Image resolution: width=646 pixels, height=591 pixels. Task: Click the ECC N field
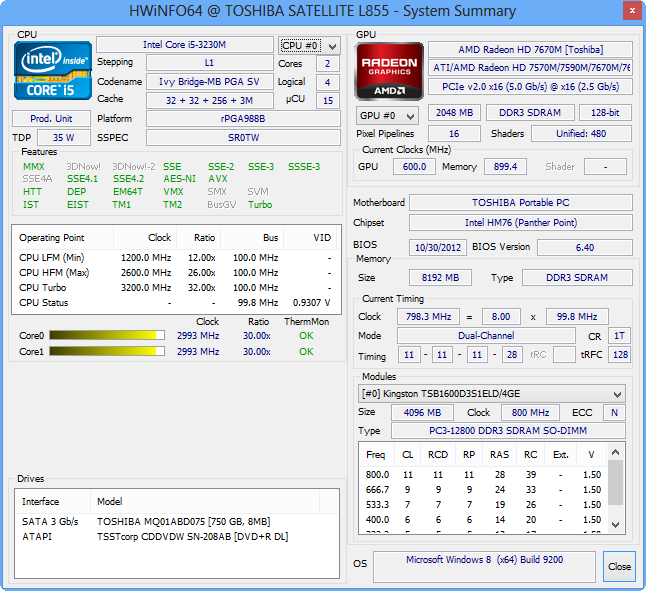[x=614, y=412]
